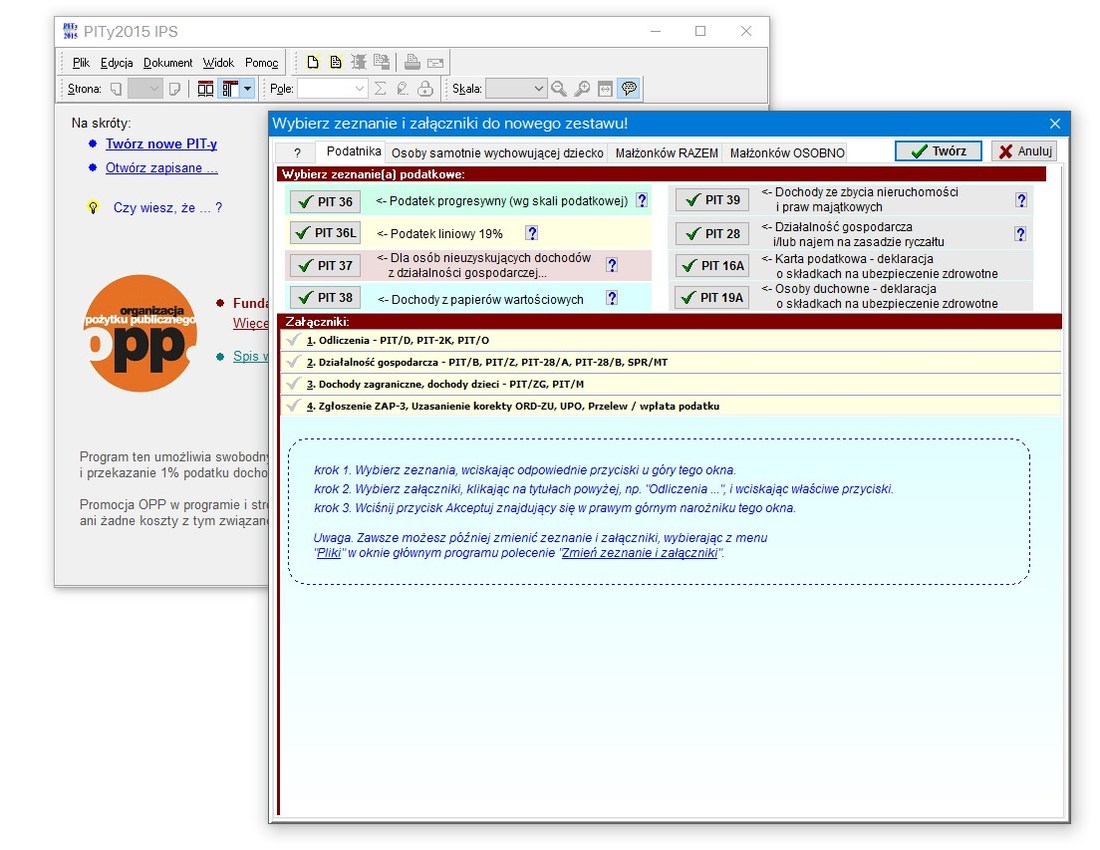Click Czy wiesz, że ... ? tip link
1100x850 pixels.
pos(168,208)
